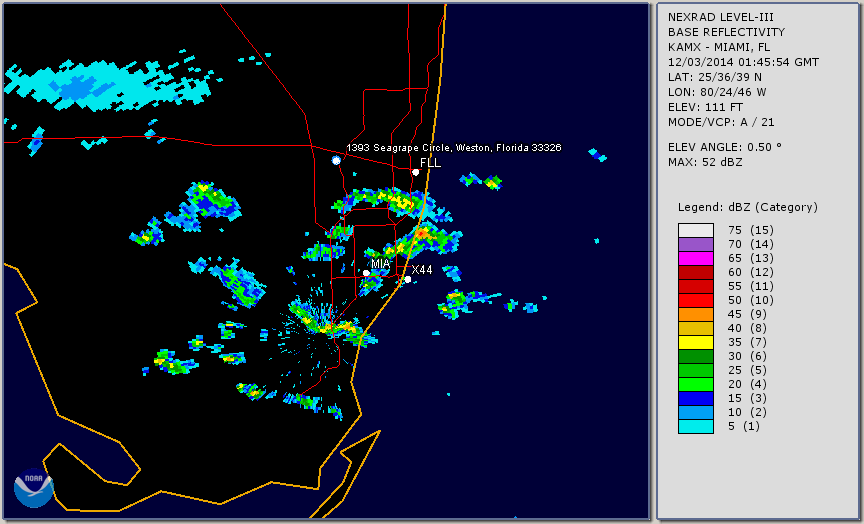Pick the 55 dBZ legend swatch
This screenshot has width=864, height=524.
[696, 287]
